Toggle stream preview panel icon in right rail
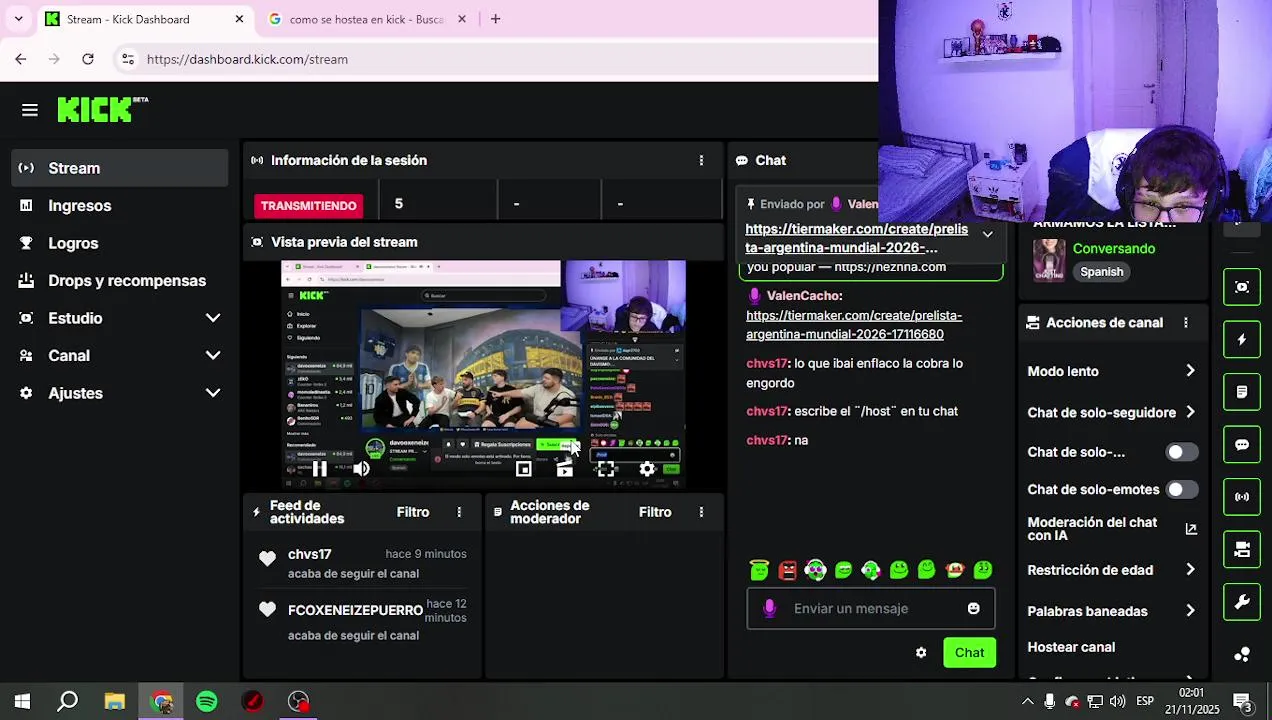This screenshot has width=1272, height=720. [1242, 287]
